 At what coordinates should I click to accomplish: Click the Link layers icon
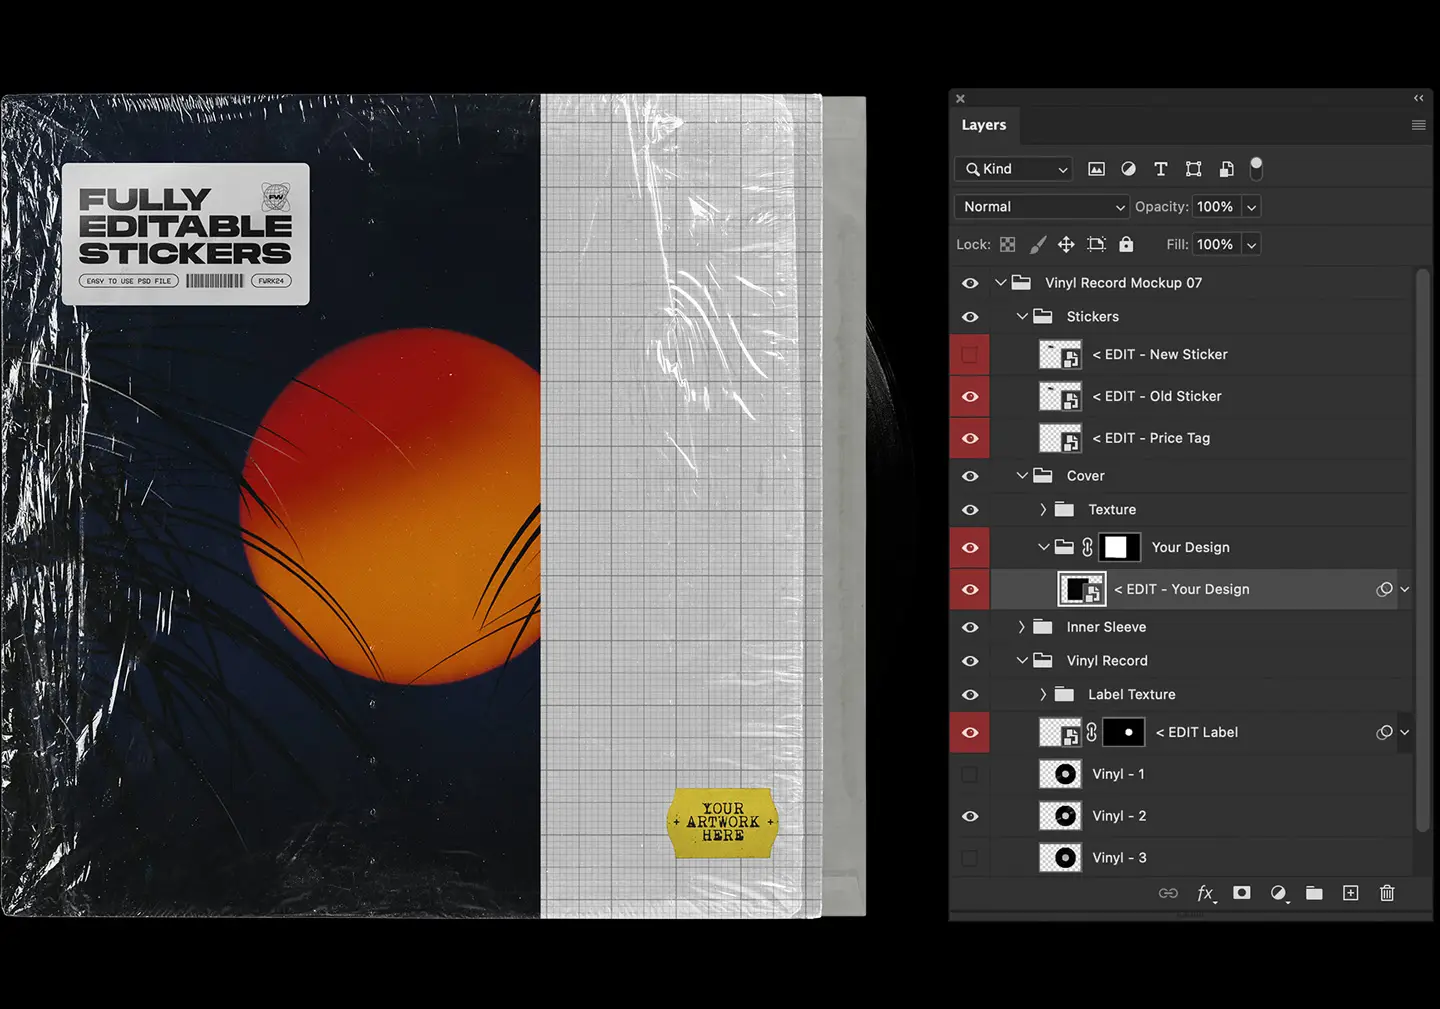(1168, 893)
